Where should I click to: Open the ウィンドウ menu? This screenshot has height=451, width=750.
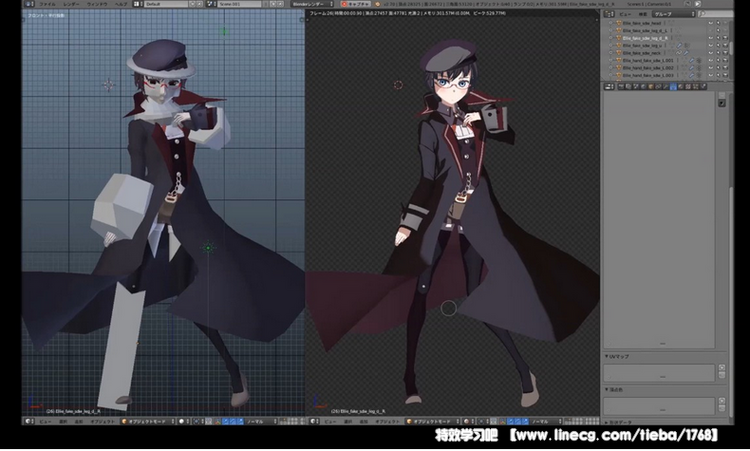97,4
